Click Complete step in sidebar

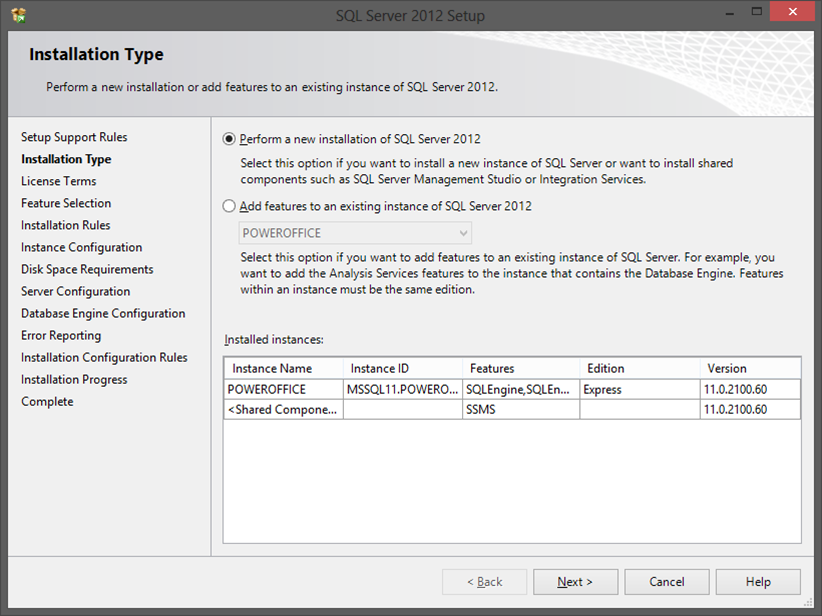(x=47, y=401)
